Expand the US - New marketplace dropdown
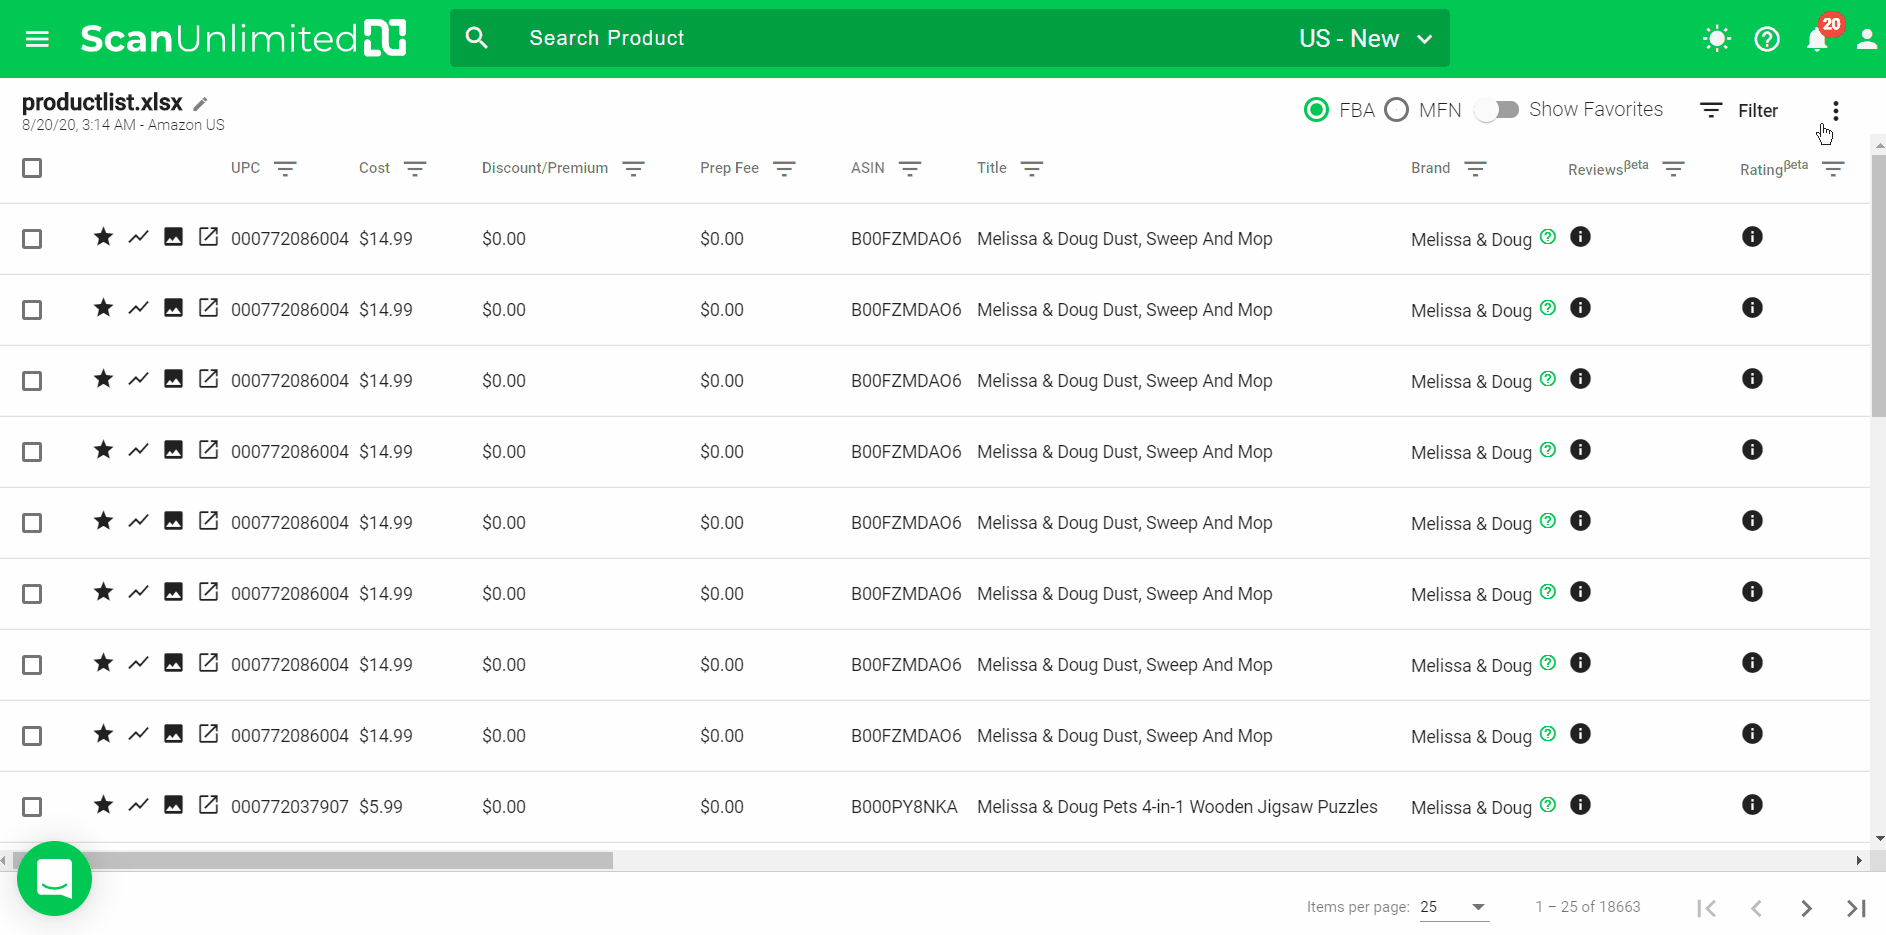The height and width of the screenshot is (935, 1886). click(x=1366, y=39)
